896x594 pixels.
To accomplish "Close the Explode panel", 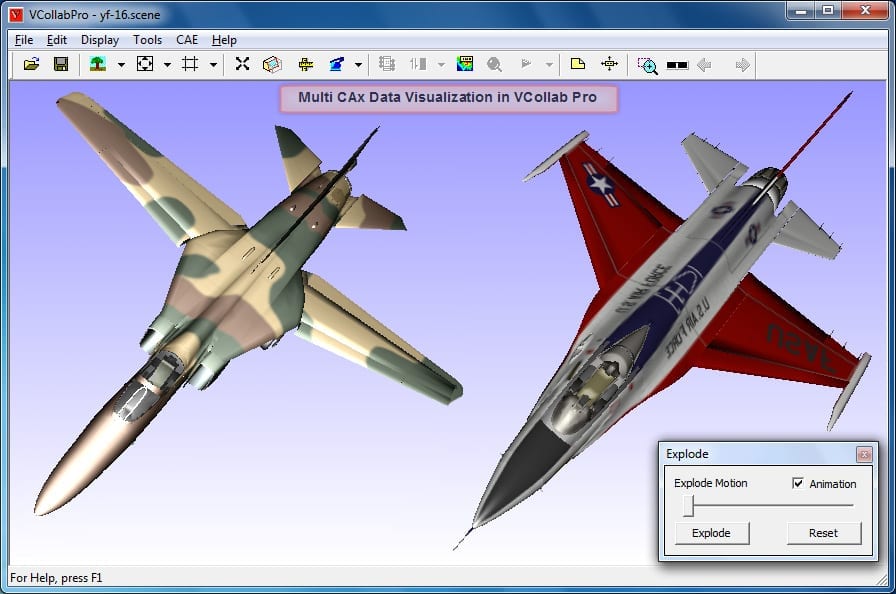I will tap(864, 454).
